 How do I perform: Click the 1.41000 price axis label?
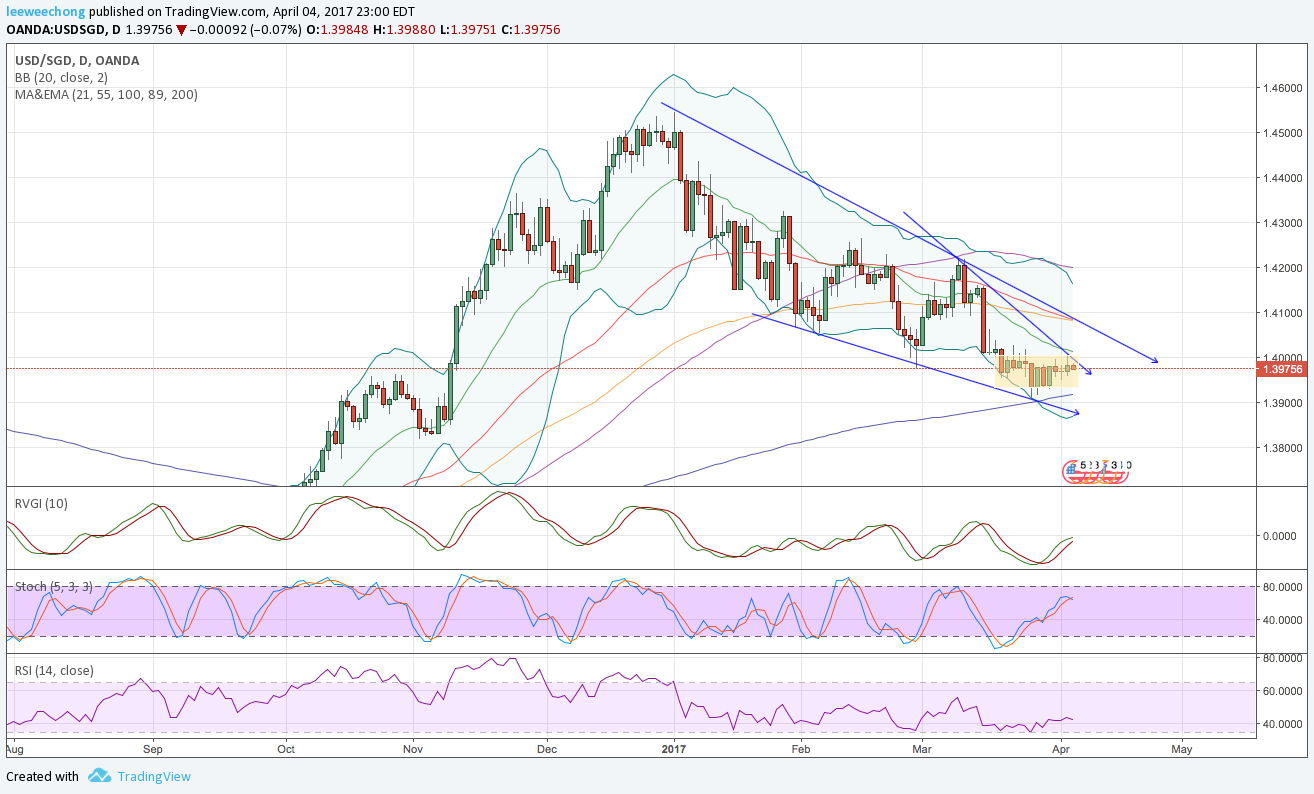point(1282,313)
